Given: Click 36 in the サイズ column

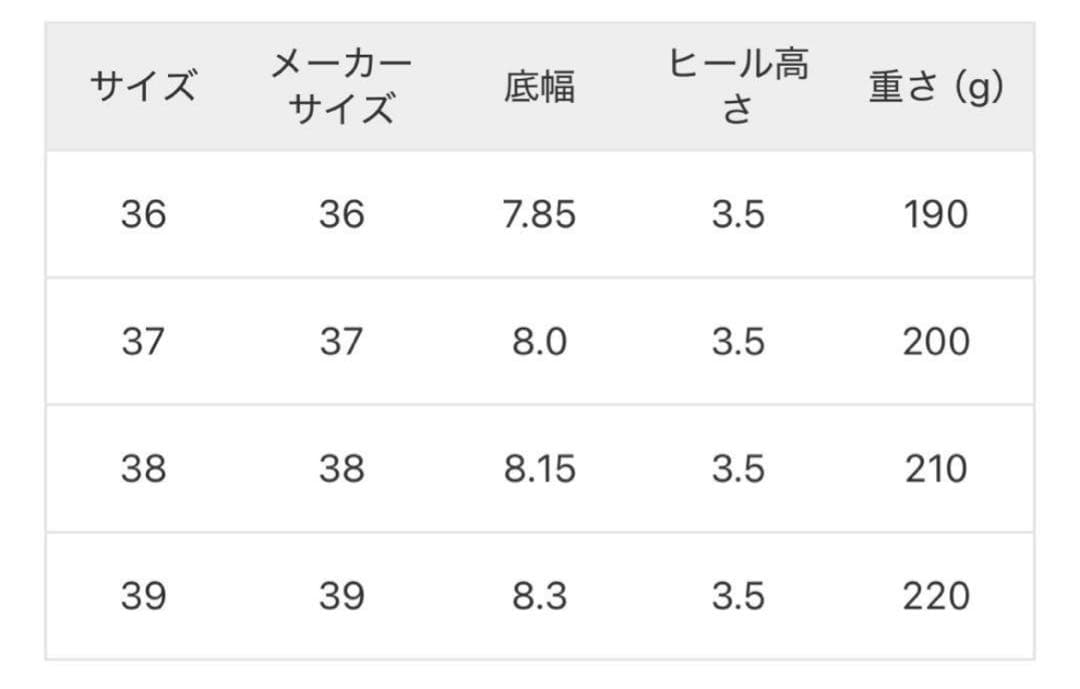Looking at the screenshot, I should point(143,214).
